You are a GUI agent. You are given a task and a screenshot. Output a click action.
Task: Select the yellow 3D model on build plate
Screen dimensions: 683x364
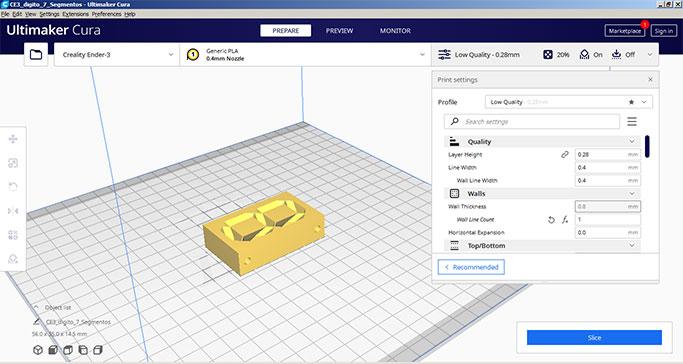pos(264,233)
